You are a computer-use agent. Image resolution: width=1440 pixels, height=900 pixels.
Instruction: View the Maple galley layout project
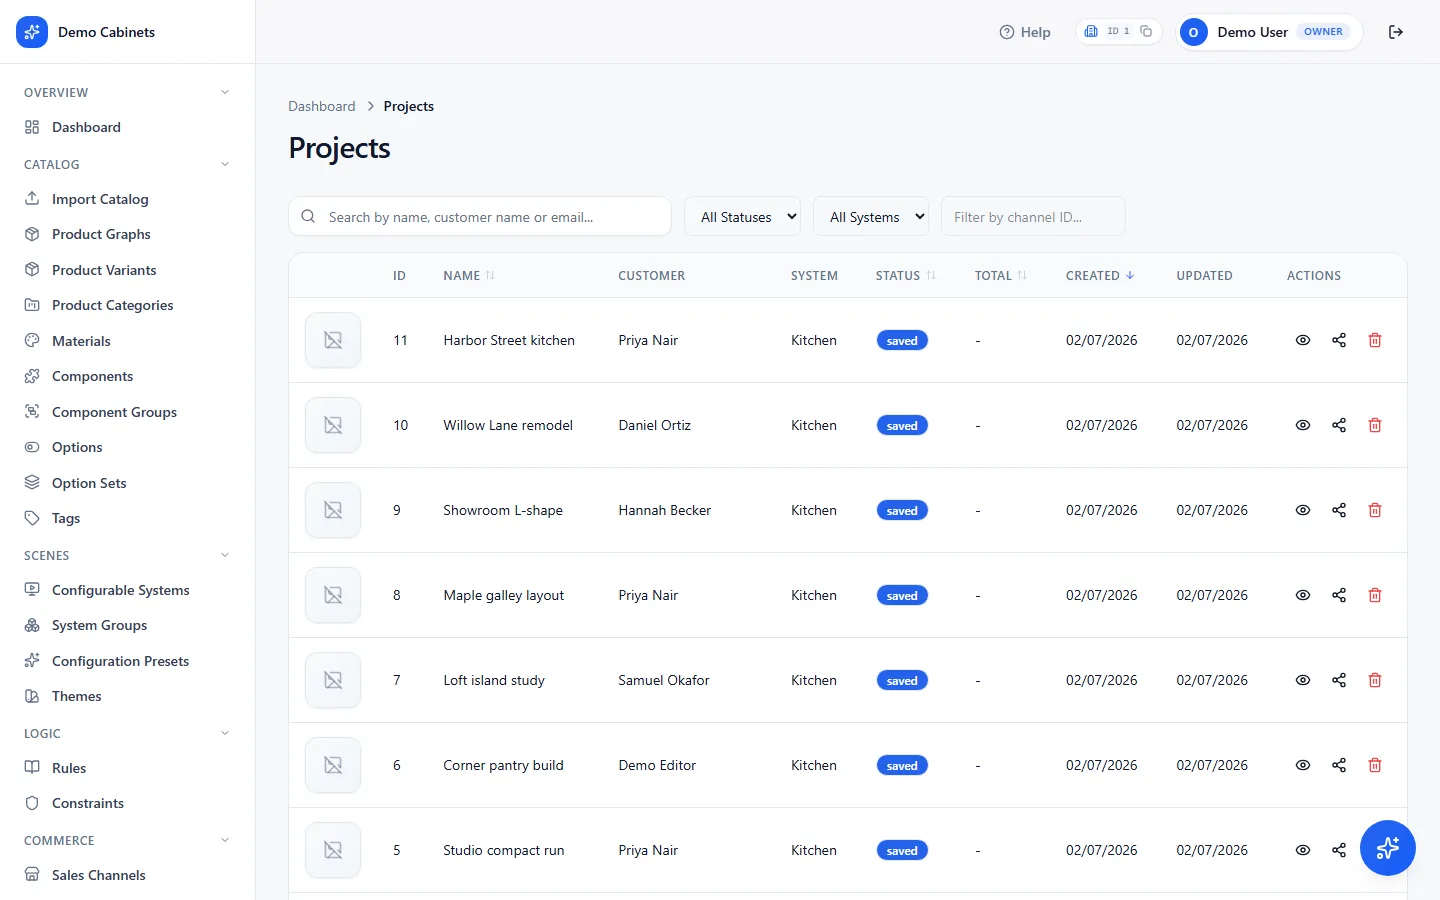[1303, 595]
